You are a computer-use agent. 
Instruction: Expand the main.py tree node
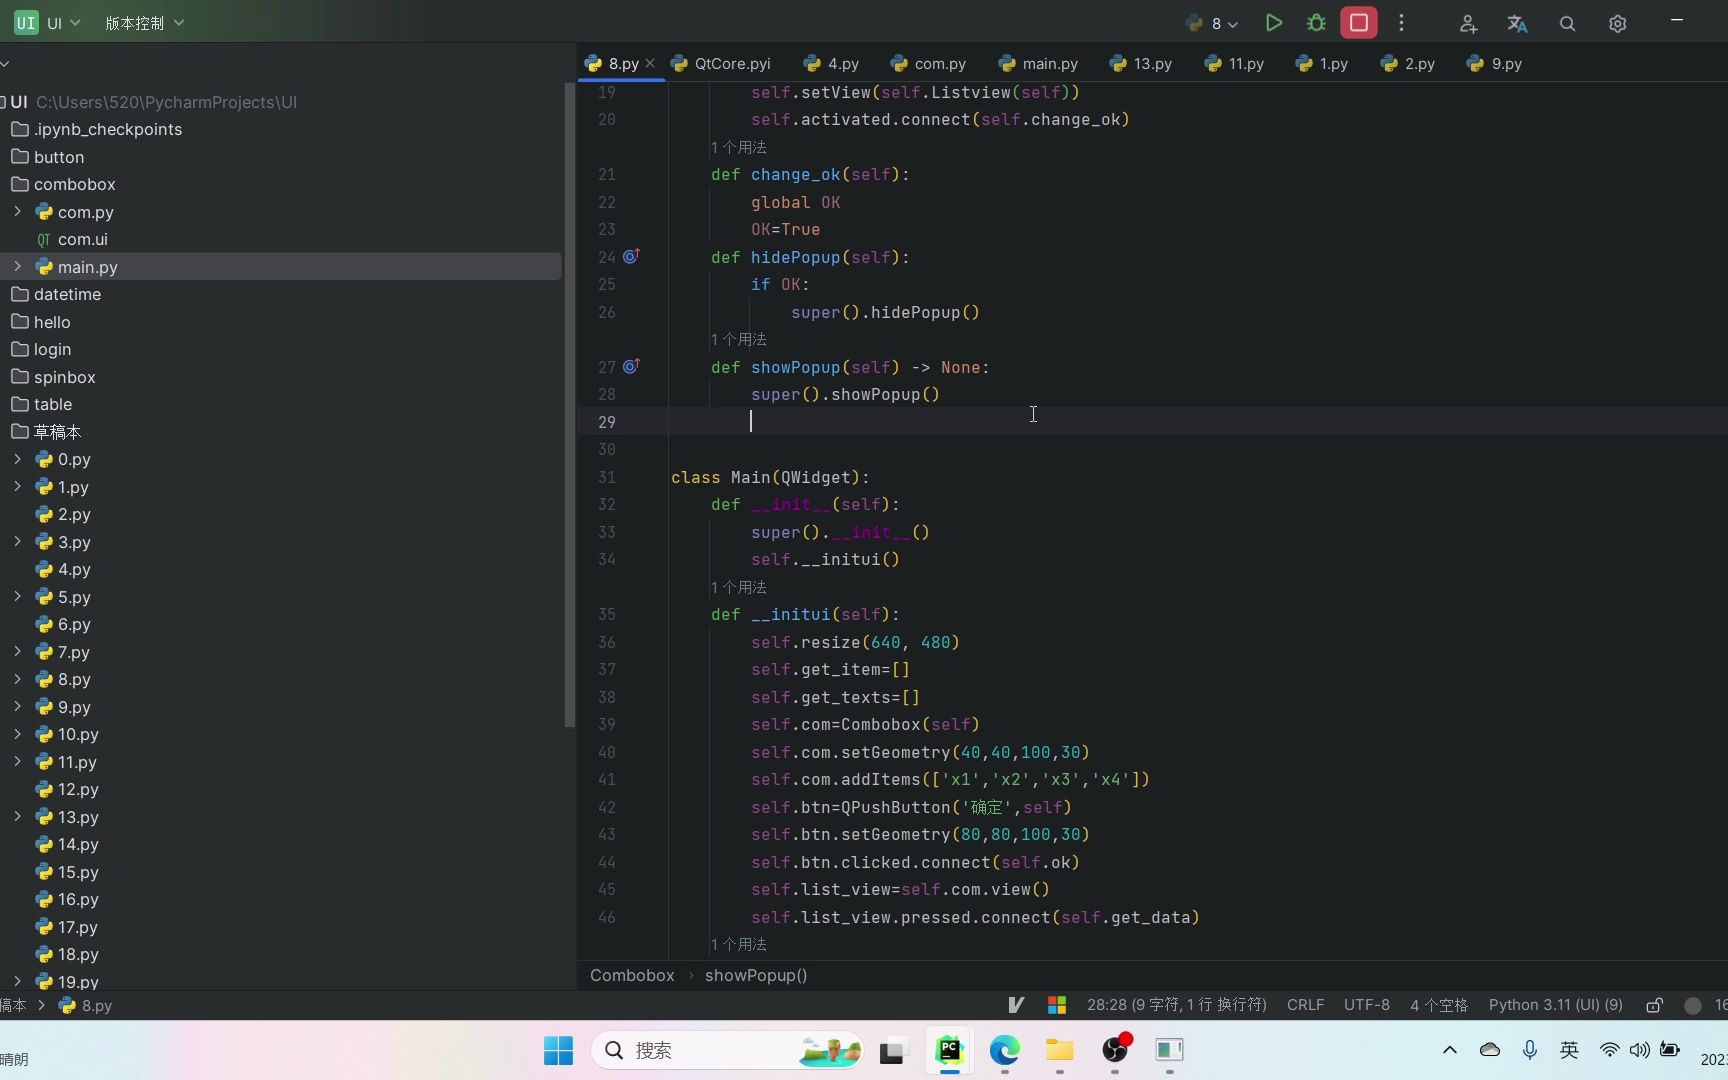[17, 266]
